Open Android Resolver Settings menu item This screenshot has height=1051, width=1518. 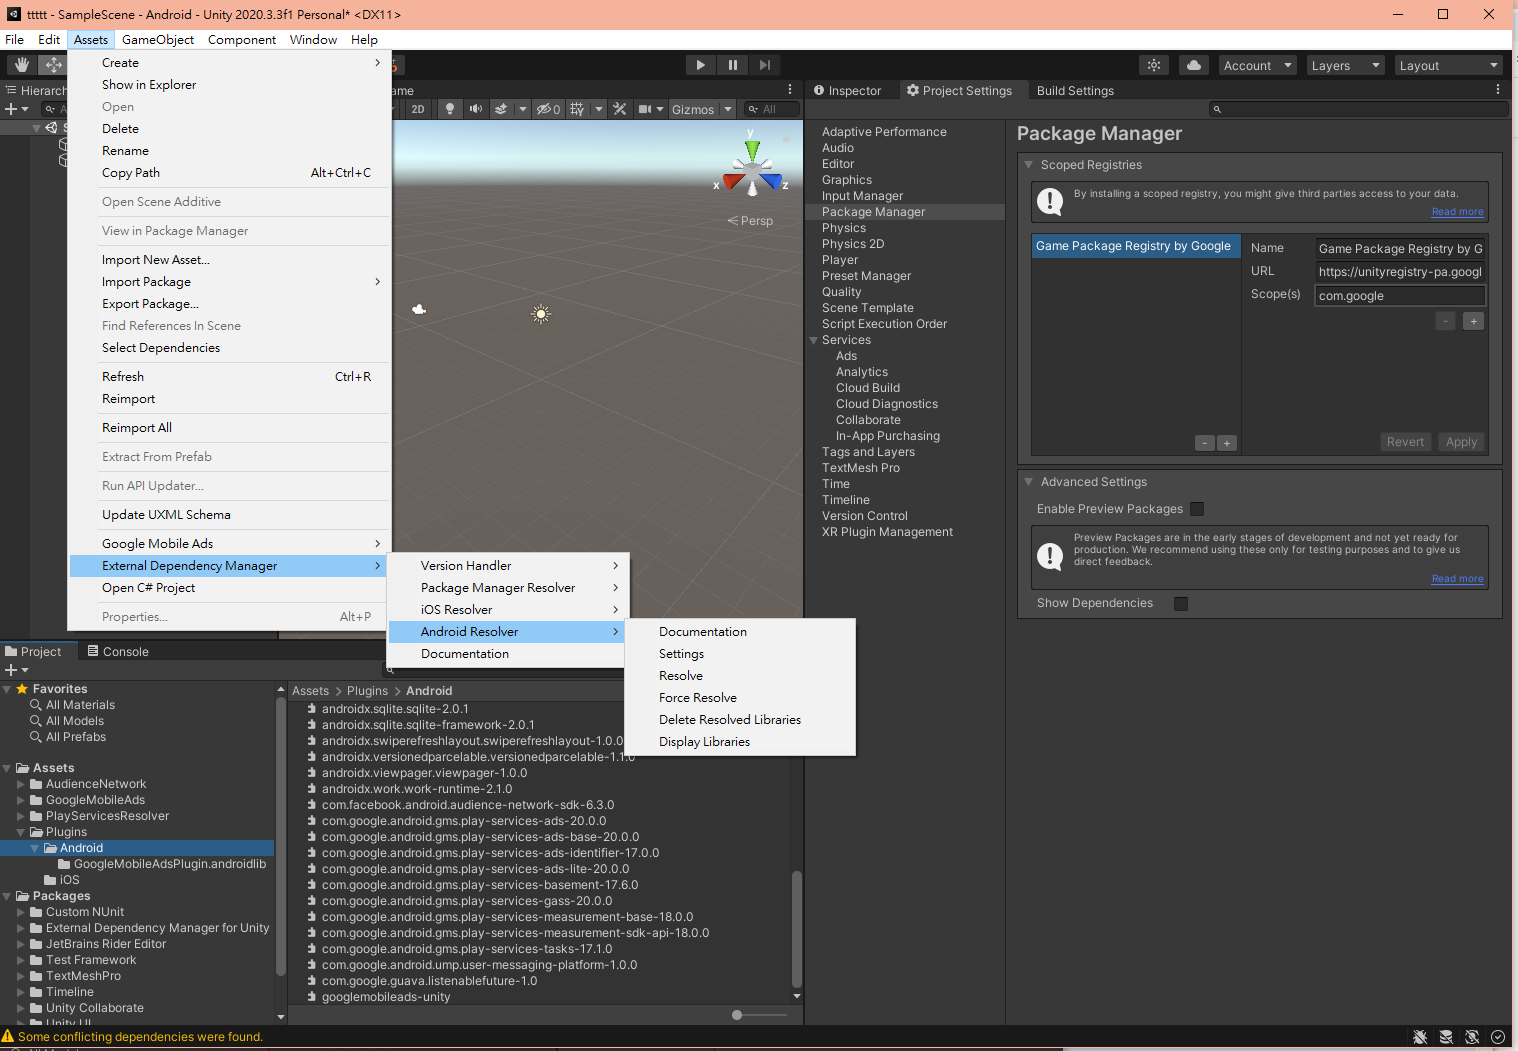coord(681,654)
